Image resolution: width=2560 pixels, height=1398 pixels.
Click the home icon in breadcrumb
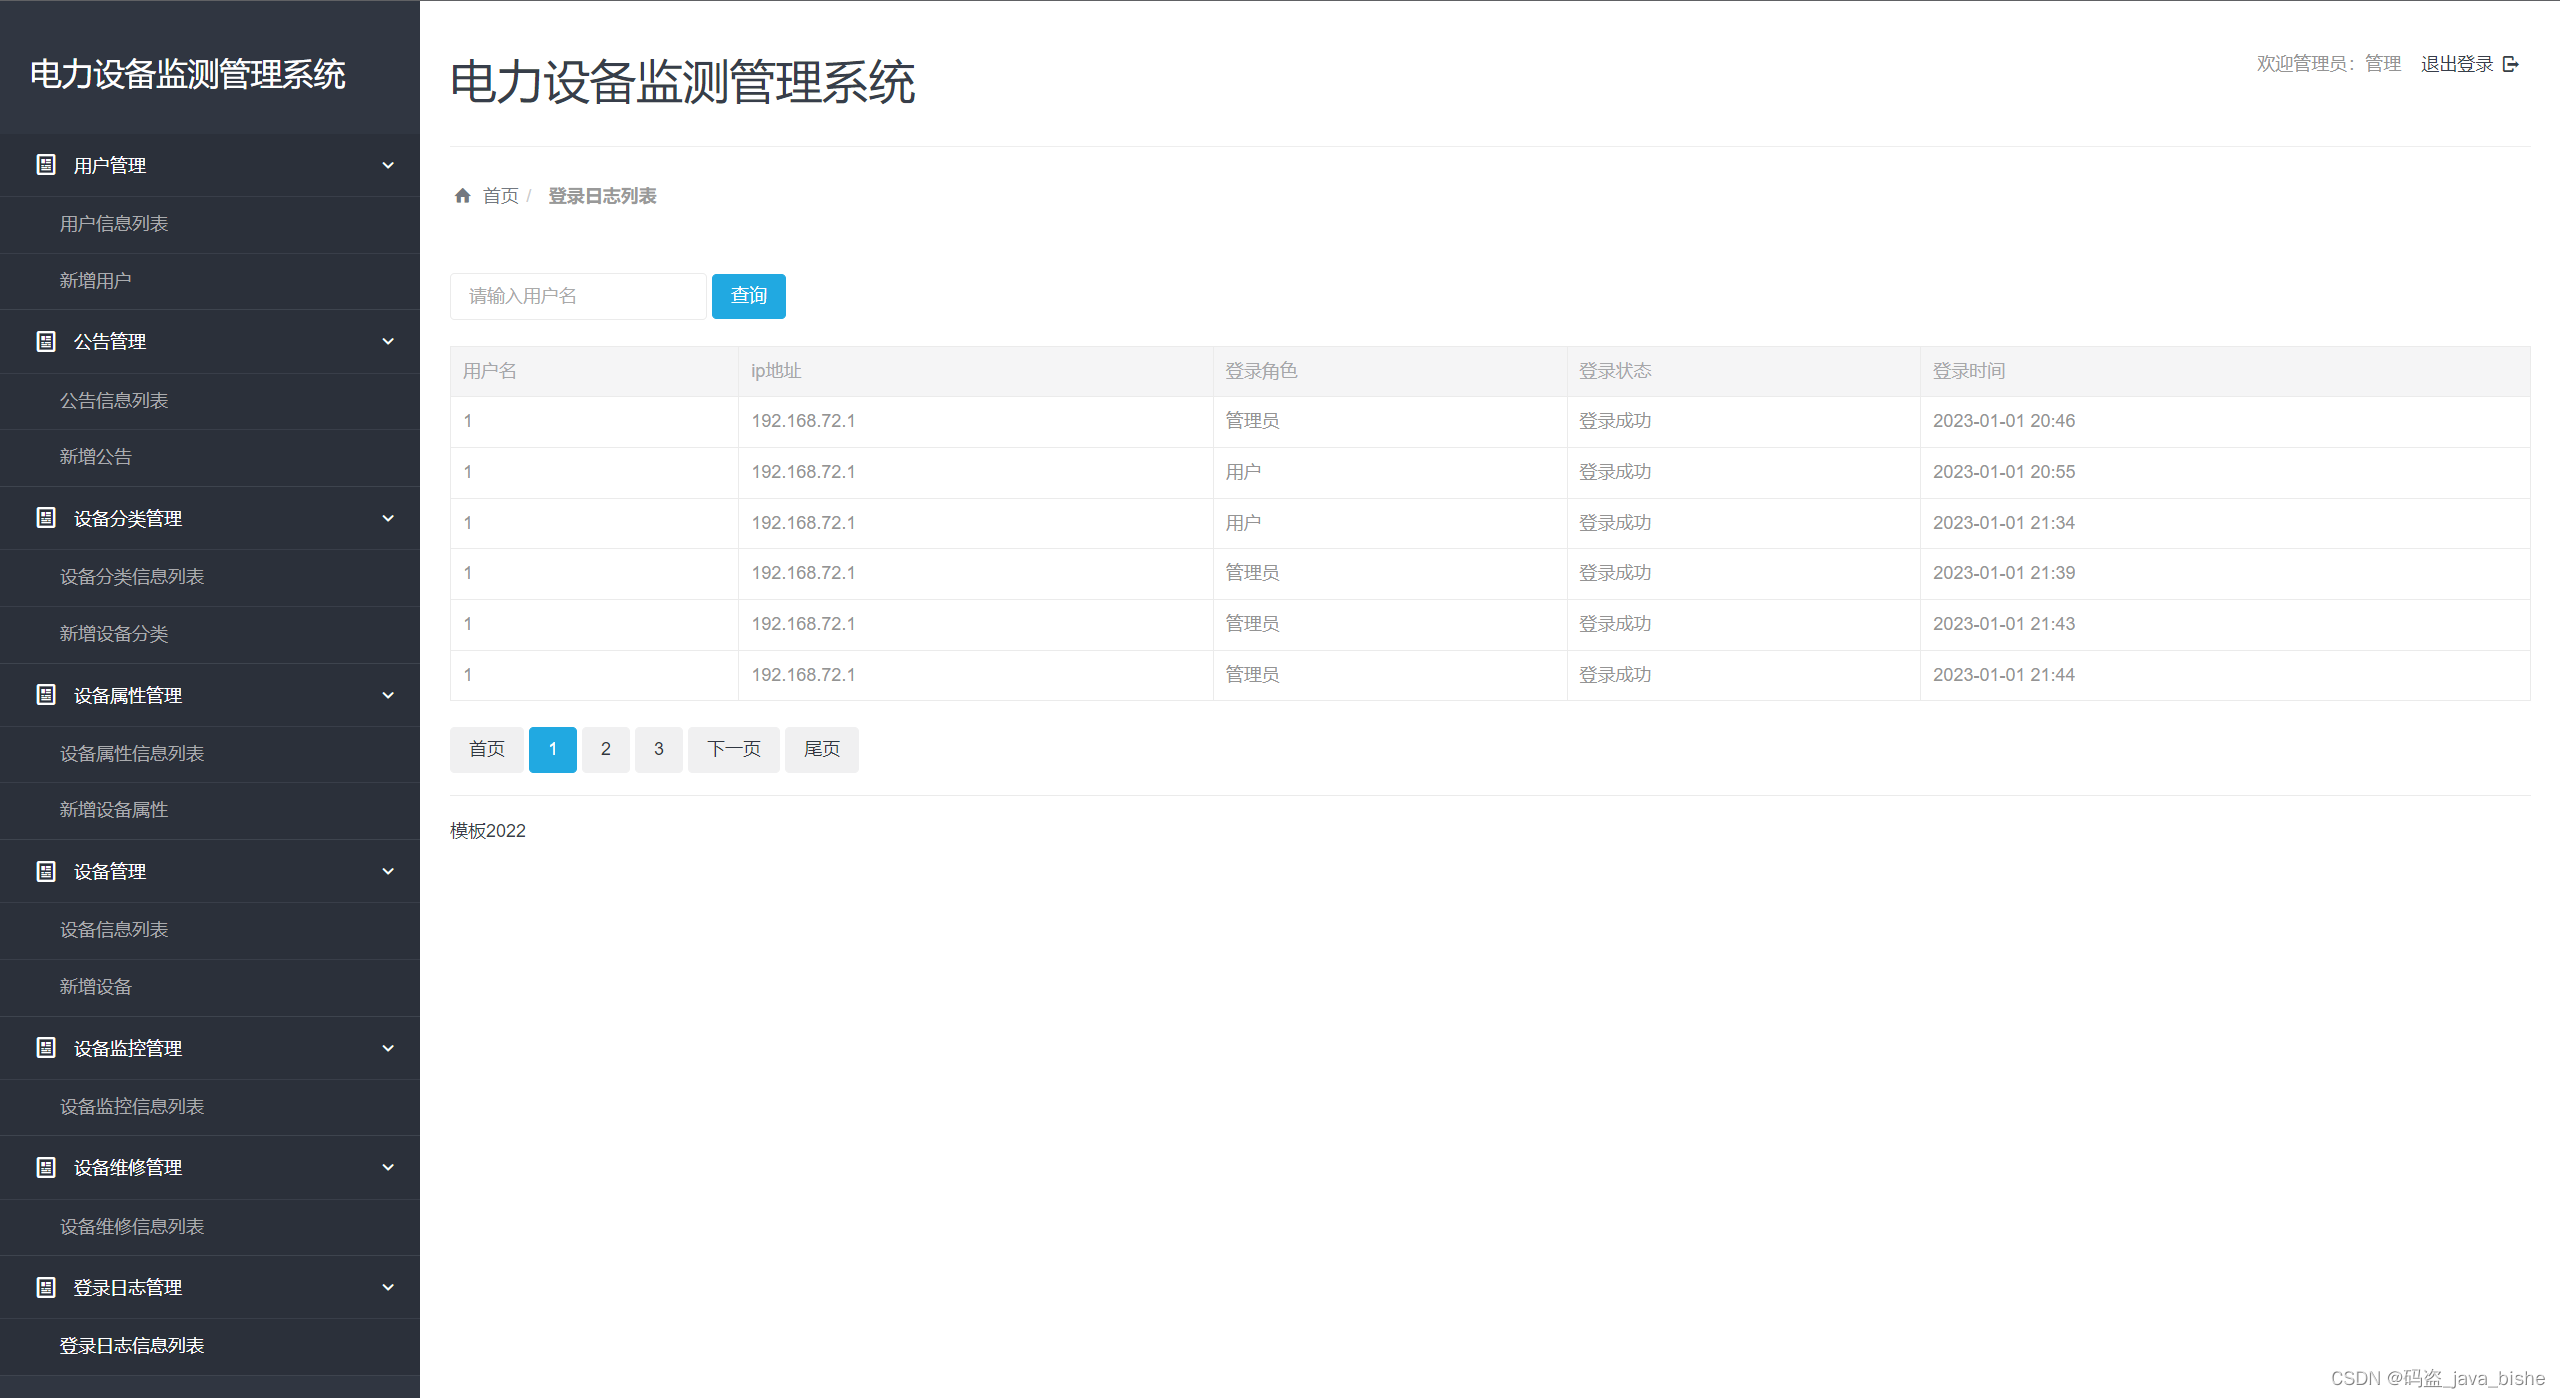(462, 196)
